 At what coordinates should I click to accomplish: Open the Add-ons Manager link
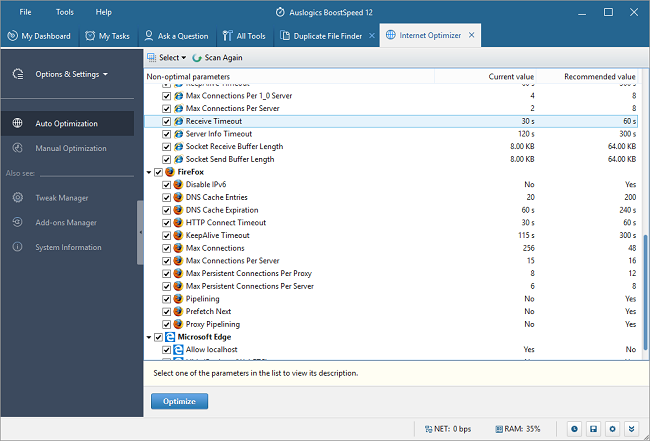pos(66,223)
